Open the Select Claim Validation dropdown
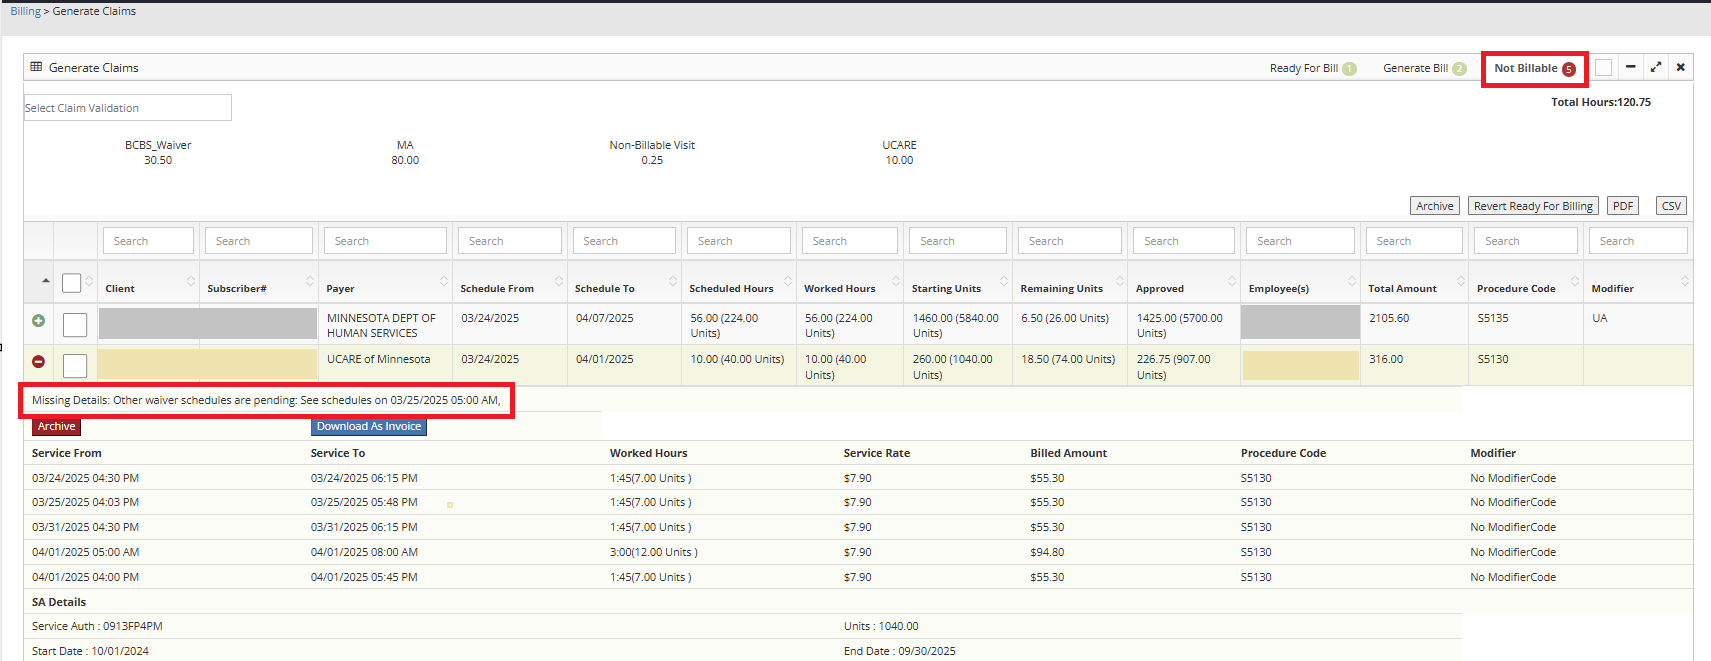The width and height of the screenshot is (1711, 661). [x=128, y=108]
